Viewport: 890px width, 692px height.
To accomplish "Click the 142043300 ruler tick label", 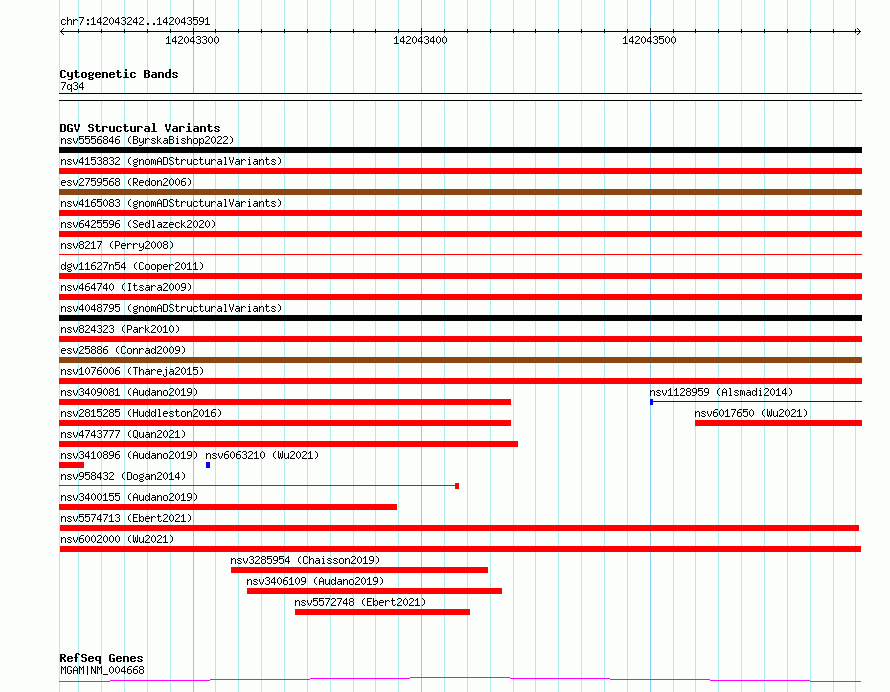I will click(192, 41).
